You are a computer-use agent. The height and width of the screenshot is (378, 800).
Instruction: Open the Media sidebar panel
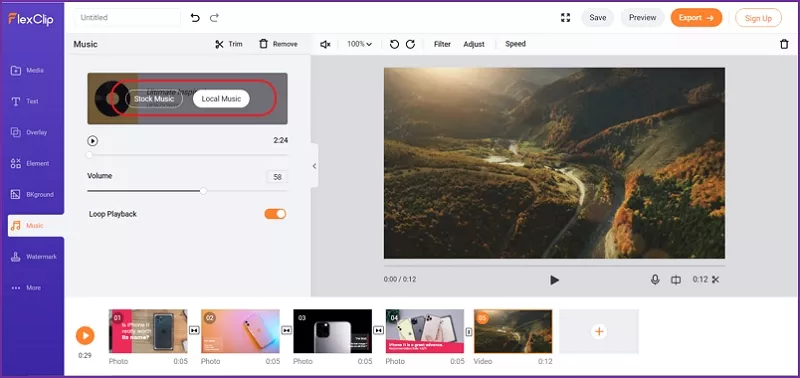tap(28, 70)
